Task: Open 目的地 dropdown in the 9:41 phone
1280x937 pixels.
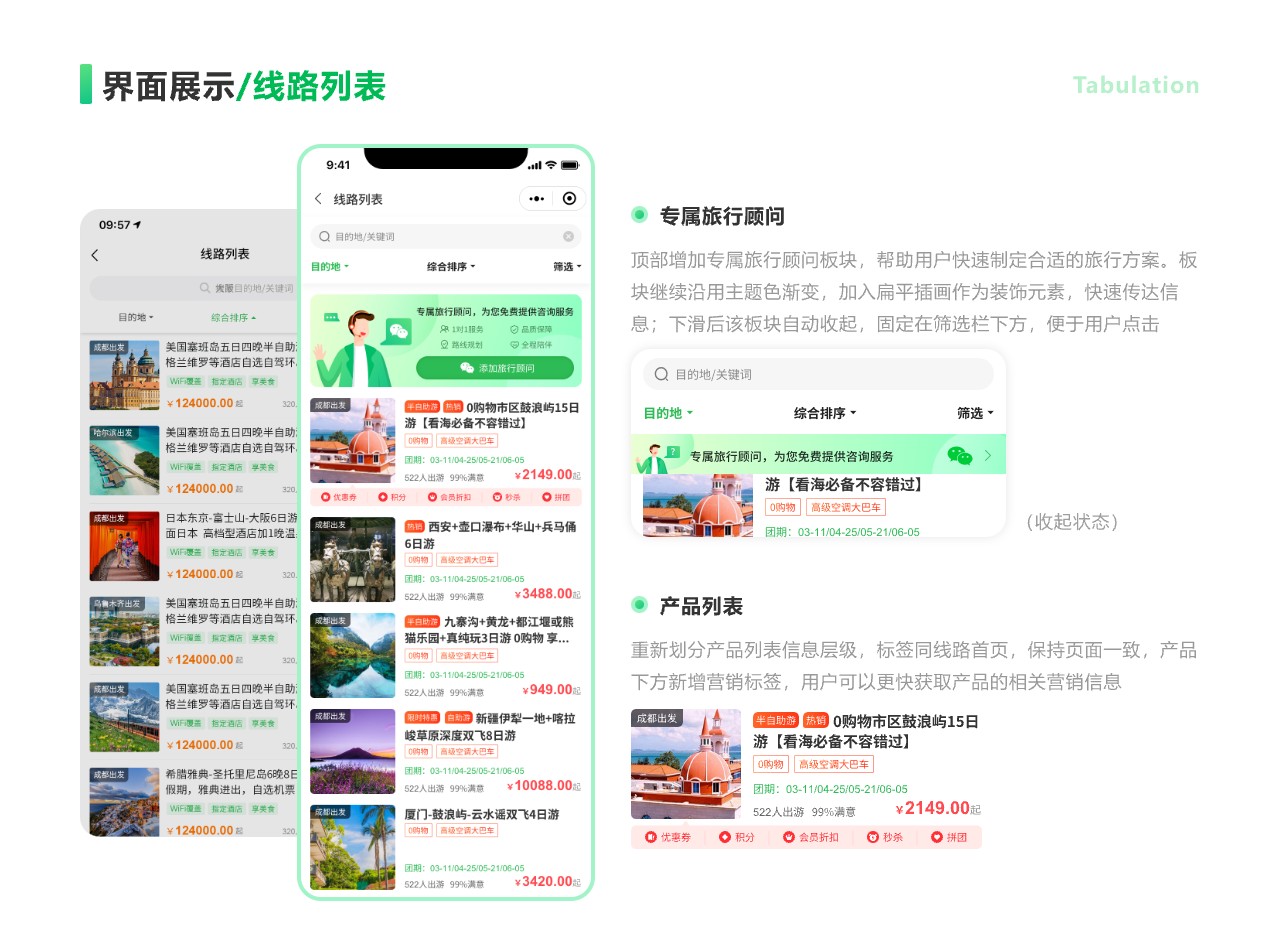Action: coord(330,267)
